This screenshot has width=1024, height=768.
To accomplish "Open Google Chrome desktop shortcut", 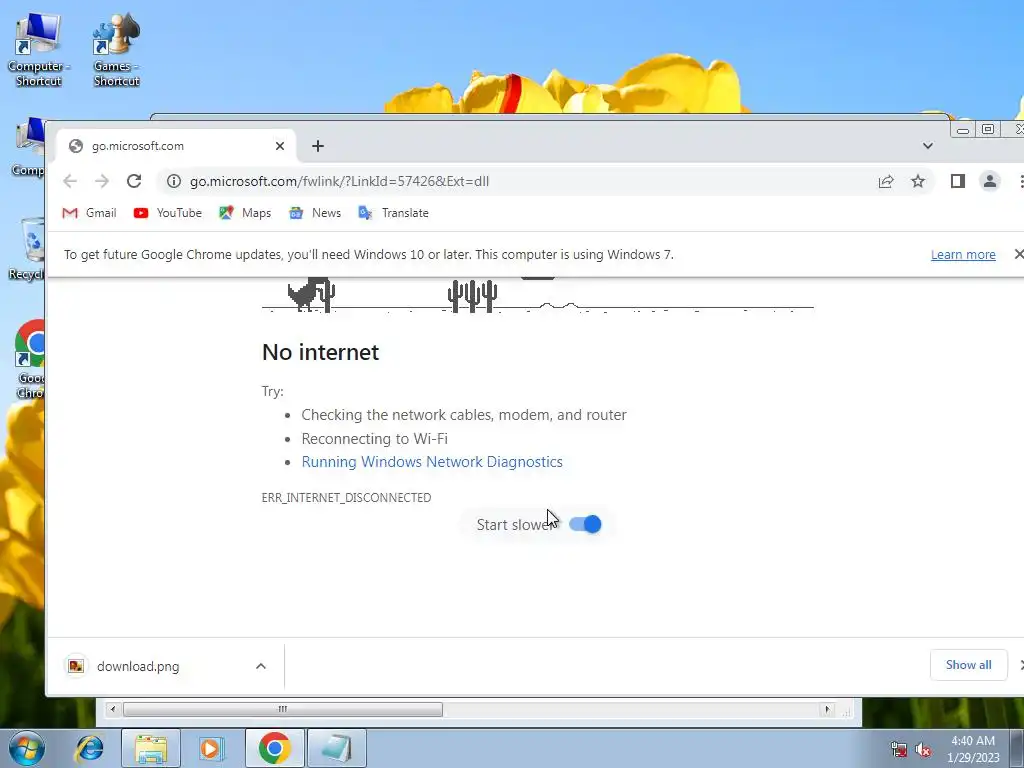I will (x=29, y=359).
